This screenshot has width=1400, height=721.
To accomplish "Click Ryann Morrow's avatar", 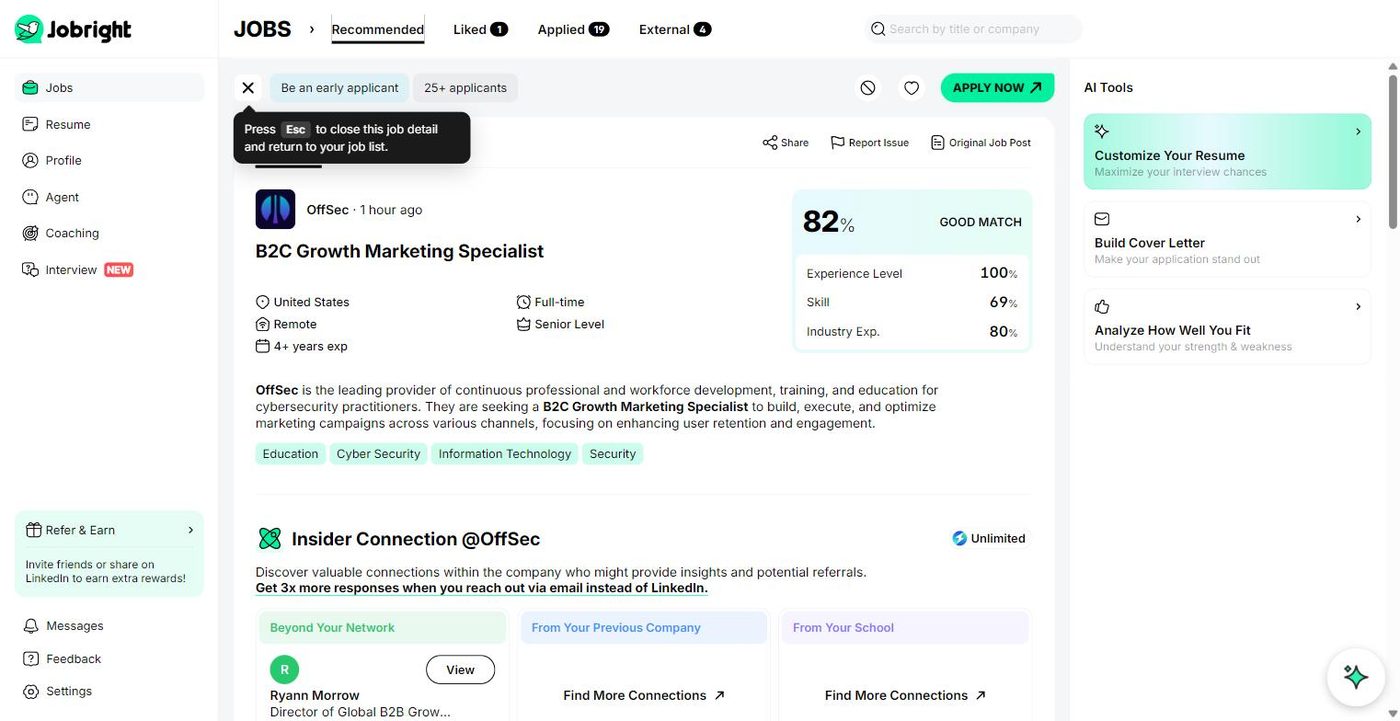I will [x=284, y=670].
